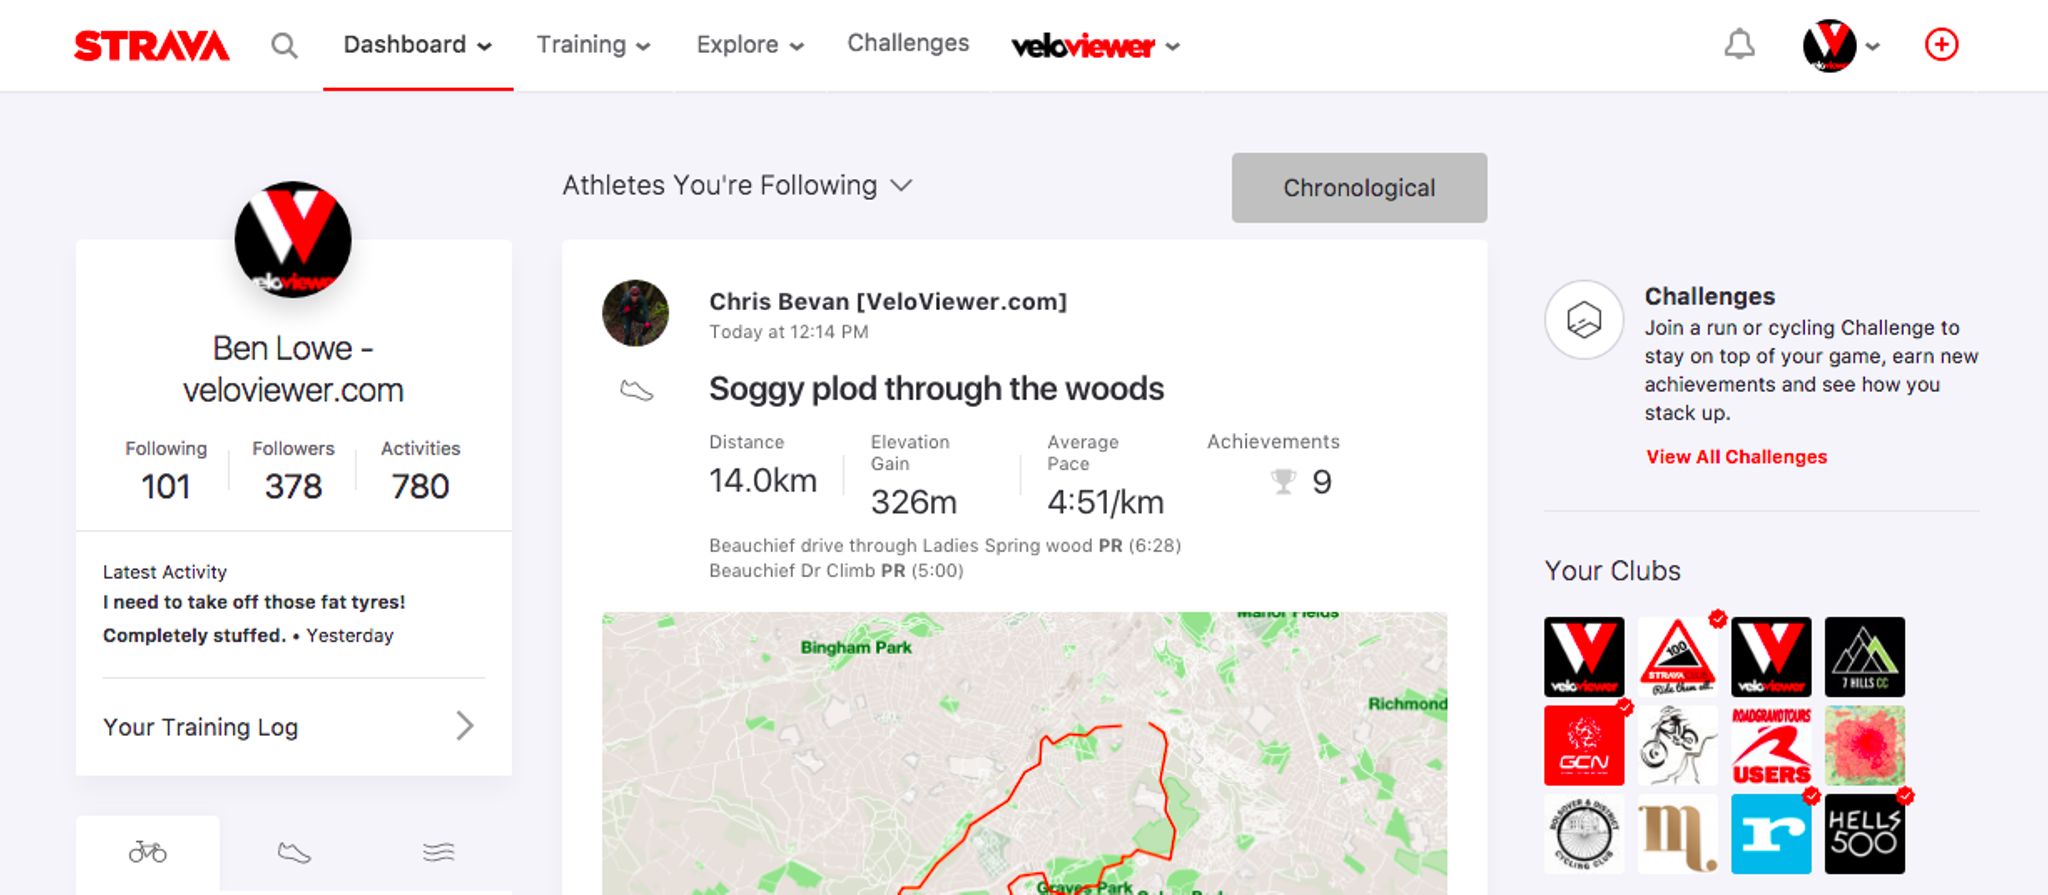2048x895 pixels.
Task: Expand the Training dropdown menu
Action: click(594, 45)
